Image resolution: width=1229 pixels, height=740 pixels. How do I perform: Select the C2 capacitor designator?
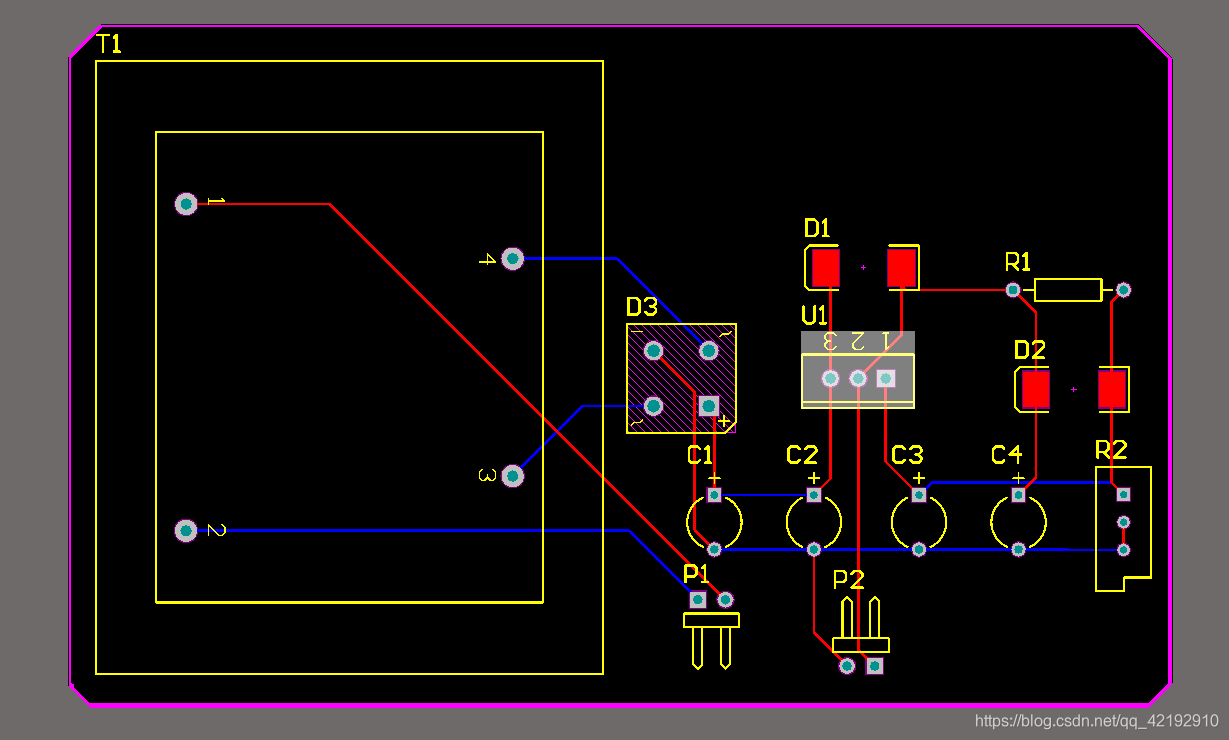[802, 456]
